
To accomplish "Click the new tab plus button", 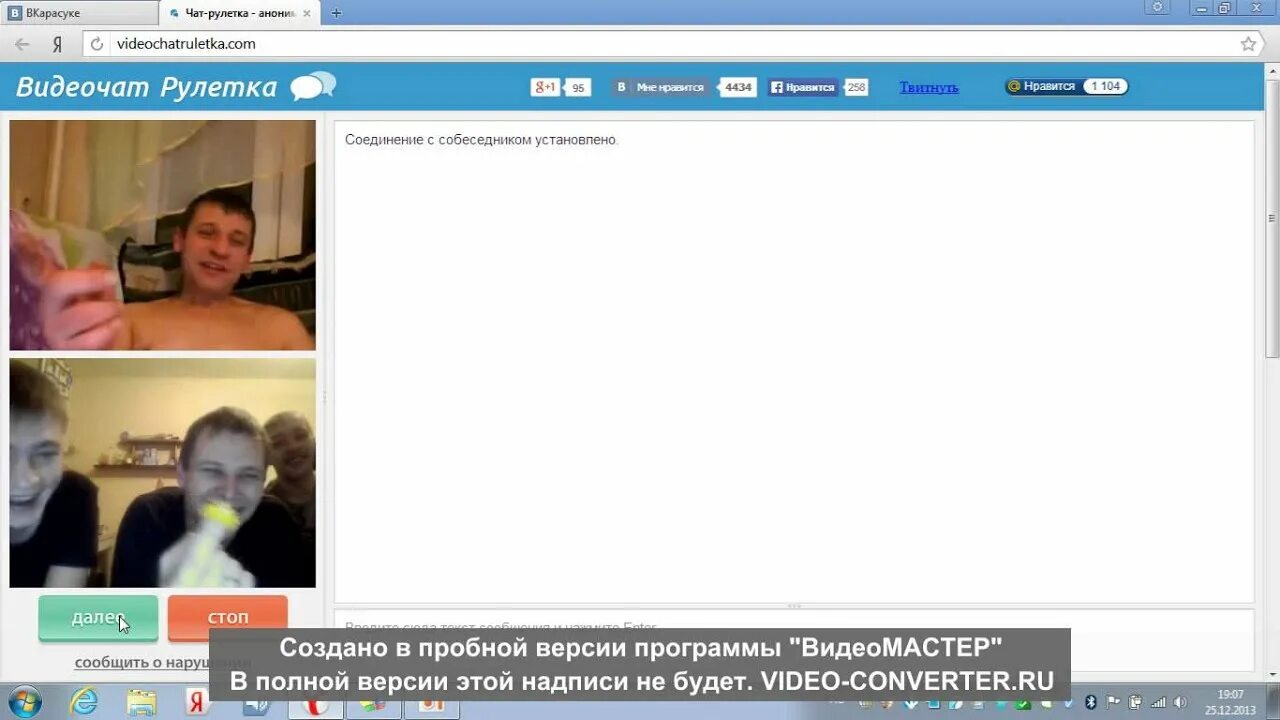I will (335, 13).
